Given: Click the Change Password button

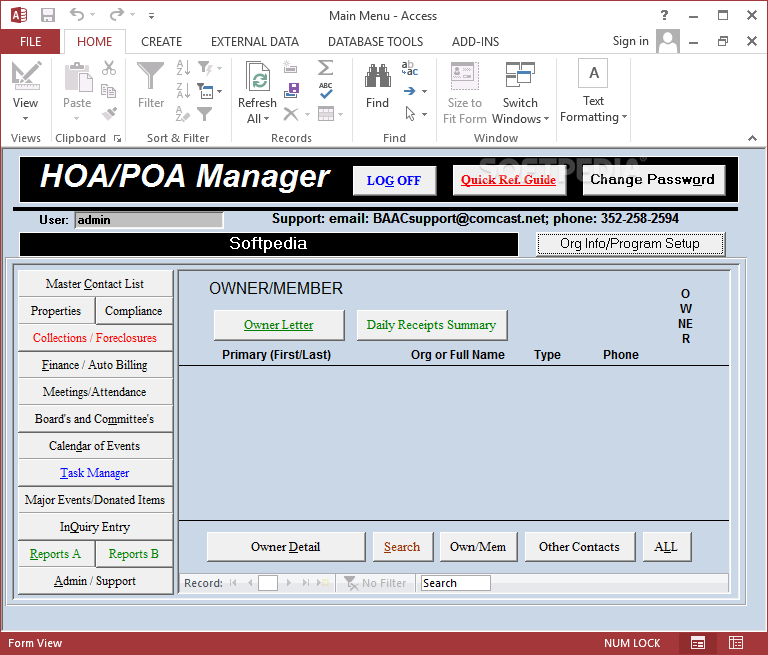Looking at the screenshot, I should tap(653, 180).
